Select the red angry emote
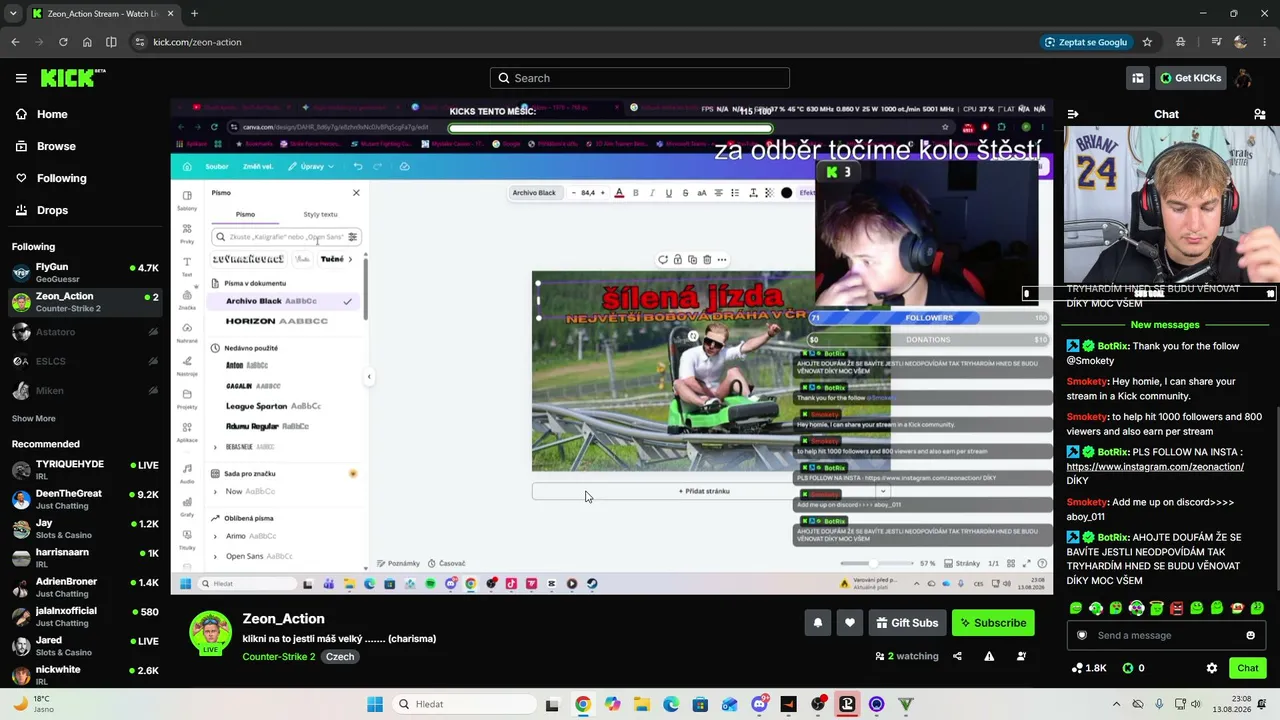The height and width of the screenshot is (720, 1280). (x=1176, y=608)
